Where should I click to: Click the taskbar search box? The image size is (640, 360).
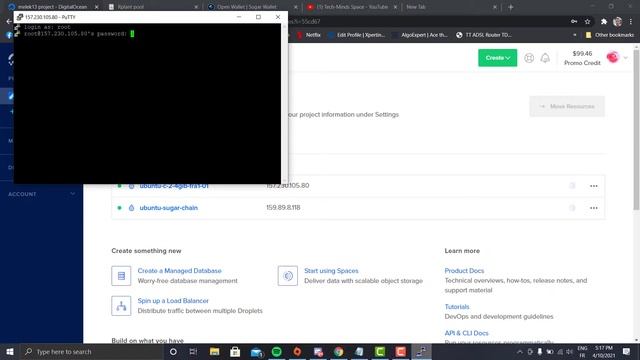92,351
